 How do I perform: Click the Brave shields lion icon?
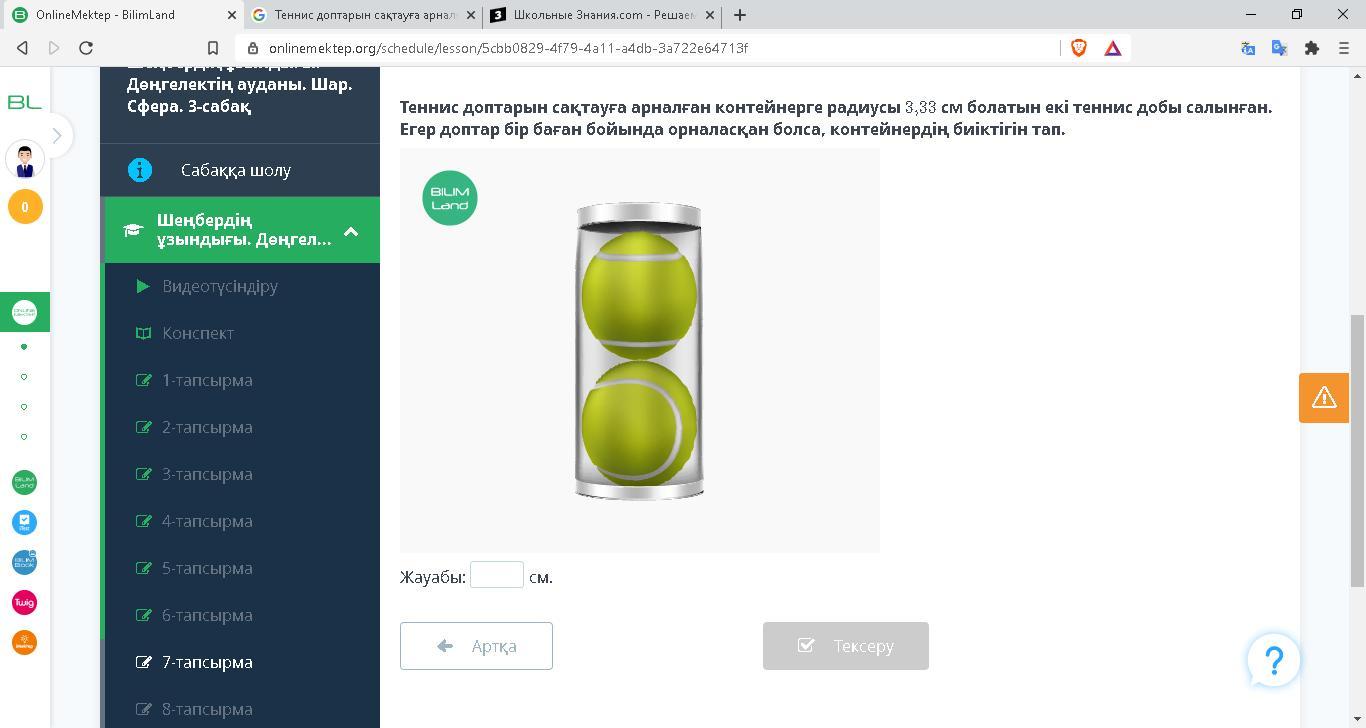tap(1078, 48)
